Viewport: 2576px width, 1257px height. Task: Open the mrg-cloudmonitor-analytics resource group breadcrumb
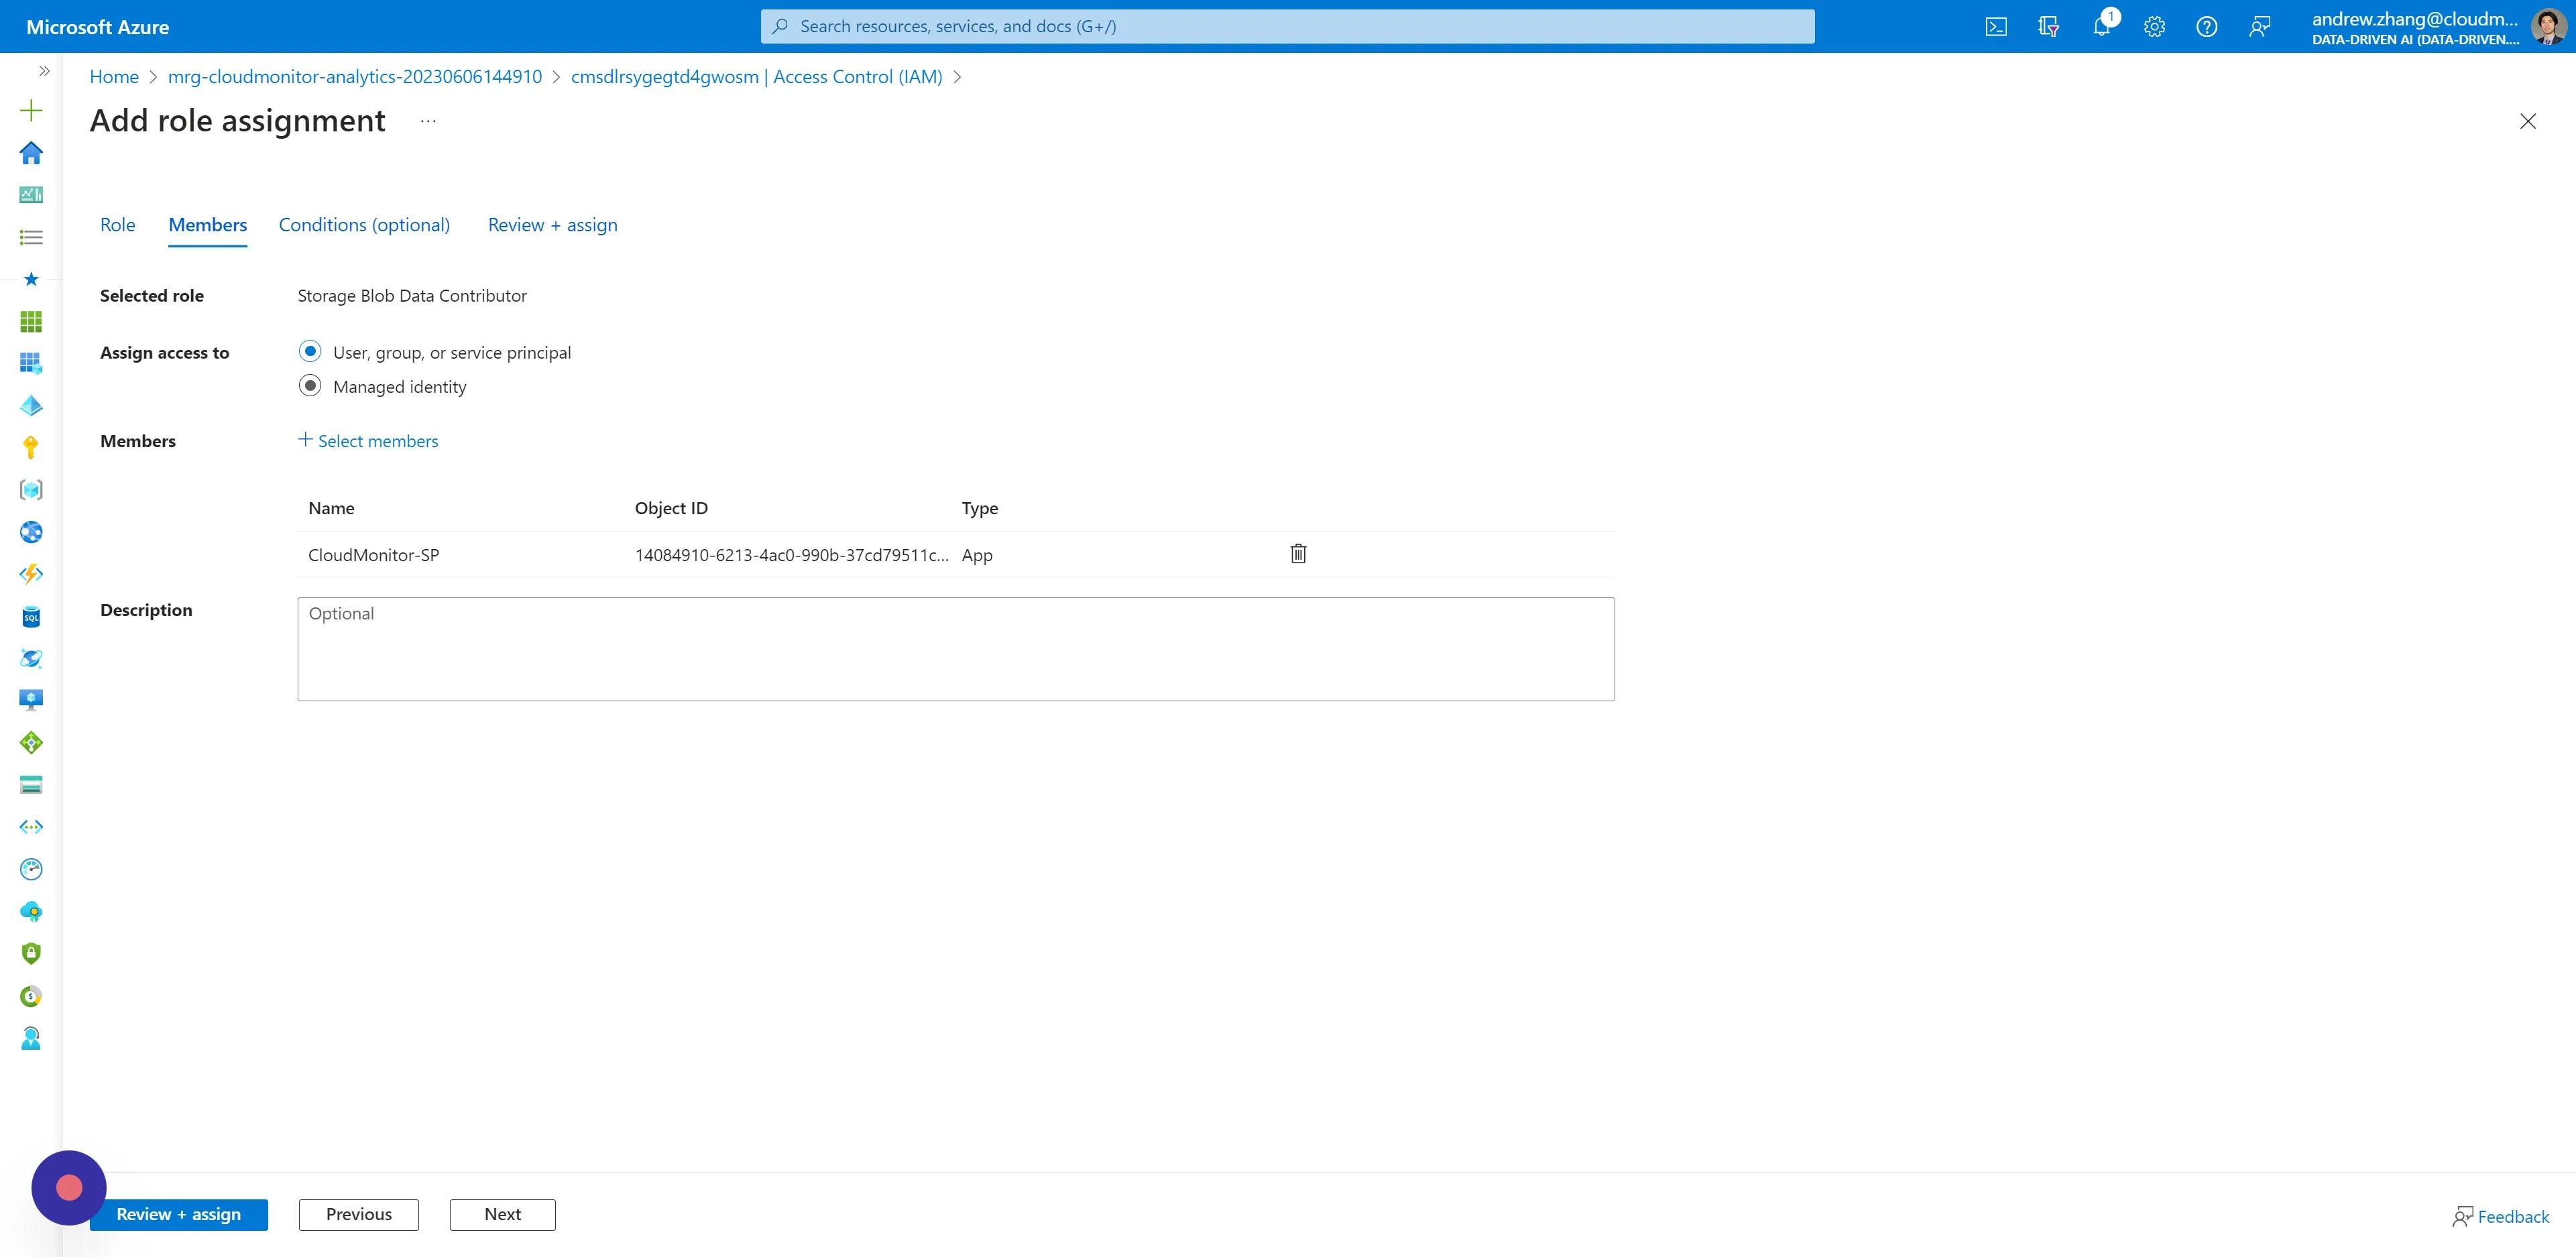click(x=354, y=77)
